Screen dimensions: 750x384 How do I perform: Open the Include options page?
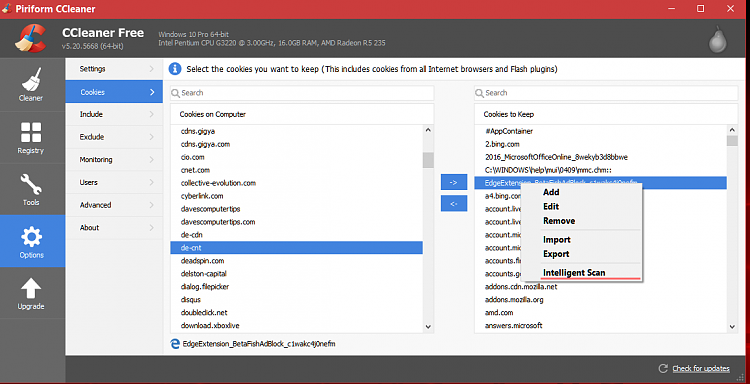(114, 114)
